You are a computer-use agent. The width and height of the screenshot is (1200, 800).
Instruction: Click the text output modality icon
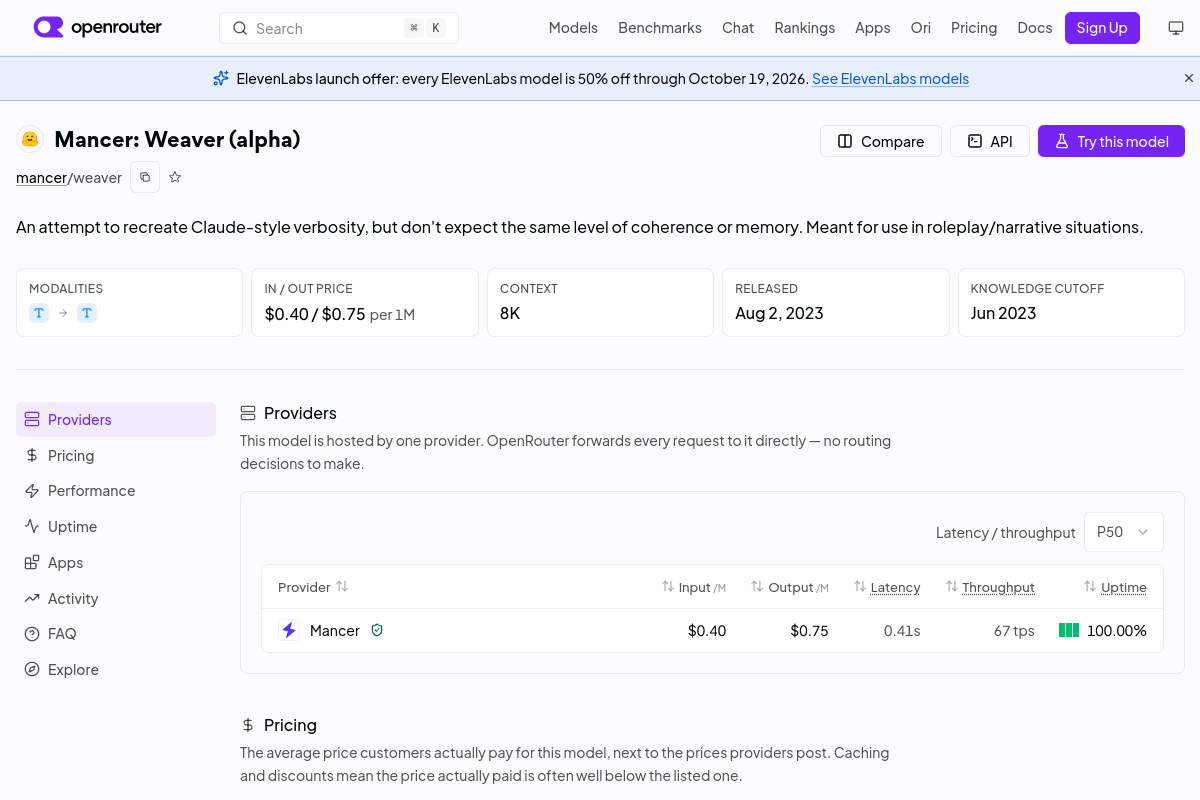click(x=87, y=313)
